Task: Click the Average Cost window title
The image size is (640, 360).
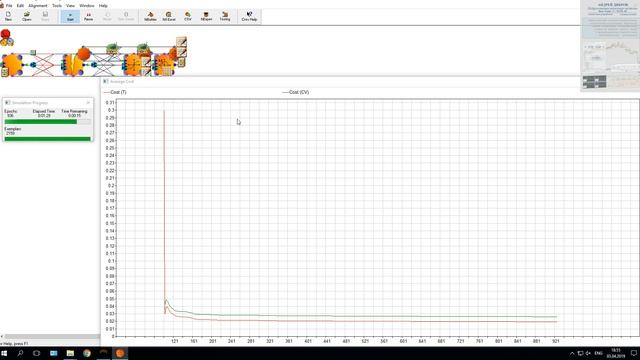Action: 122,82
